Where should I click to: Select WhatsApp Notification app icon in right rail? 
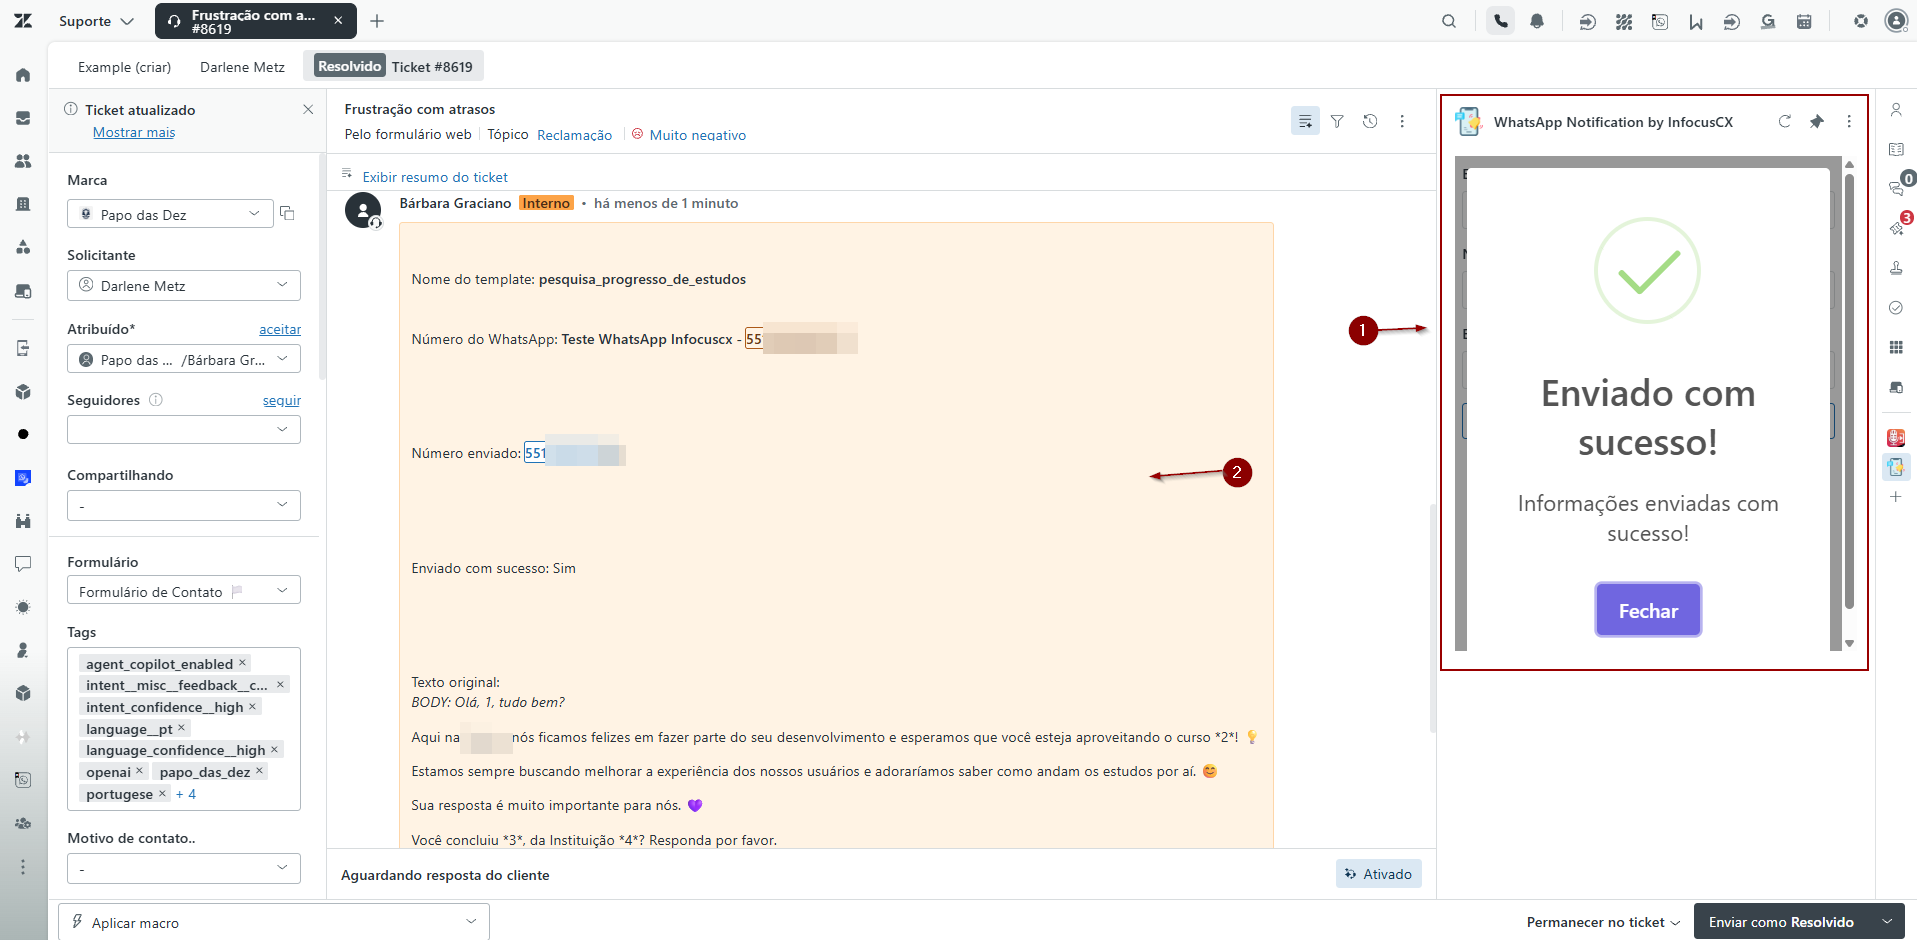(1895, 467)
